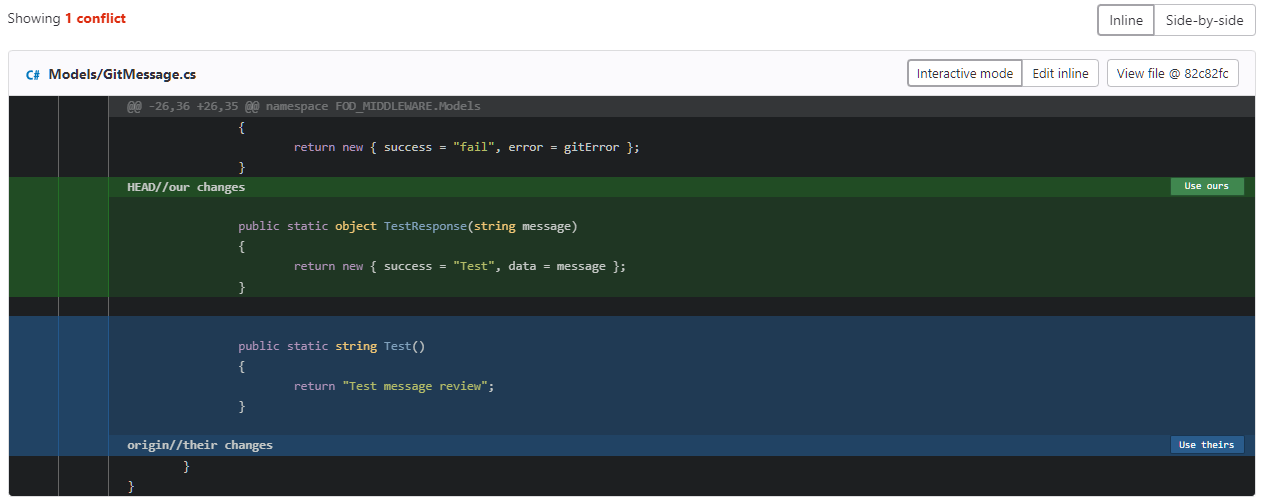
Task: Click the 'HEAD//our changes' header
Action: click(186, 186)
